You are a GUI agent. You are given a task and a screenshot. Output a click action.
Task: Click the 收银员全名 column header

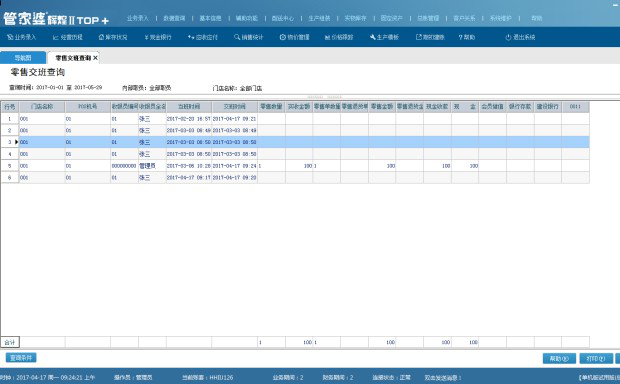(x=152, y=107)
